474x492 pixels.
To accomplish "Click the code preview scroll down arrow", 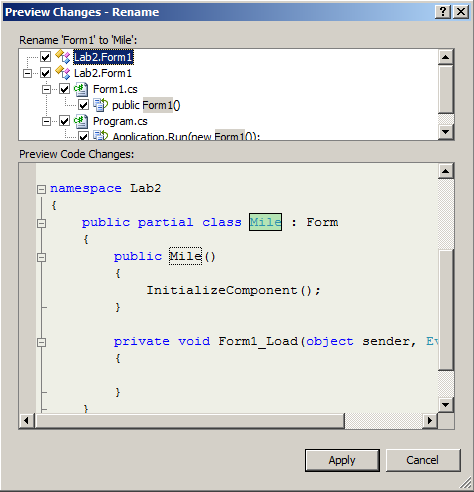I will pos(446,405).
